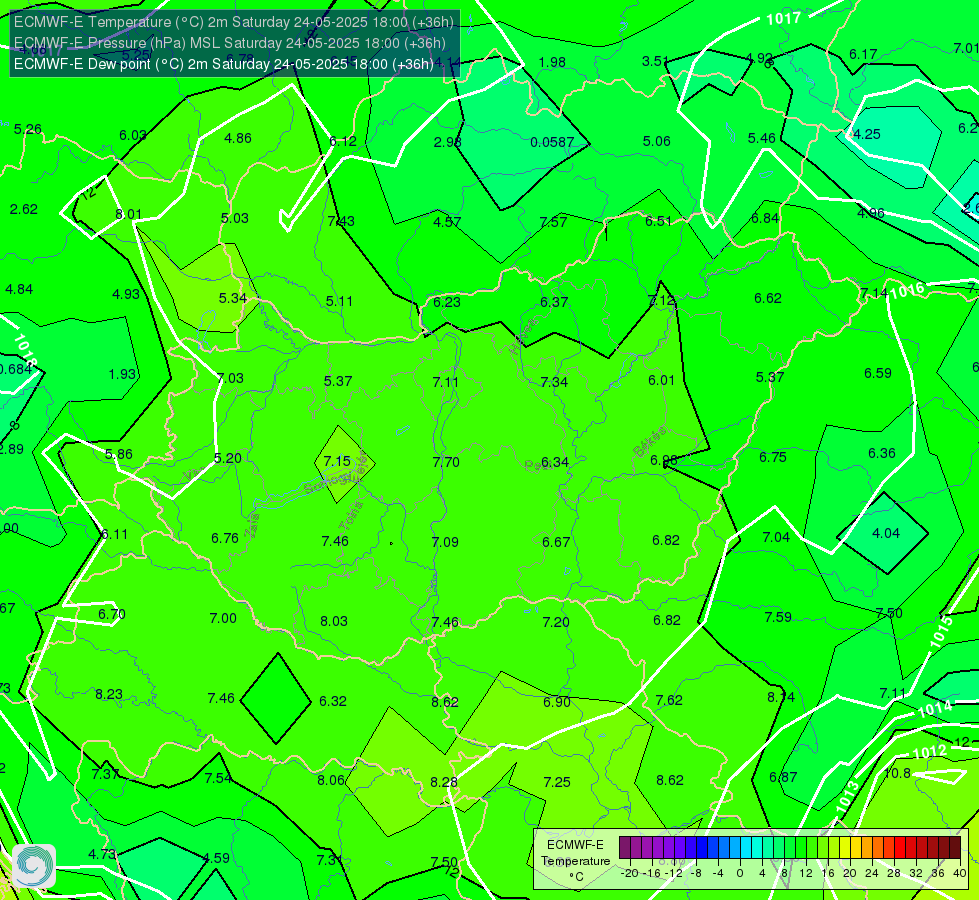This screenshot has height=900, width=979.
Task: Click the dew point value 4.73
Action: point(102,854)
